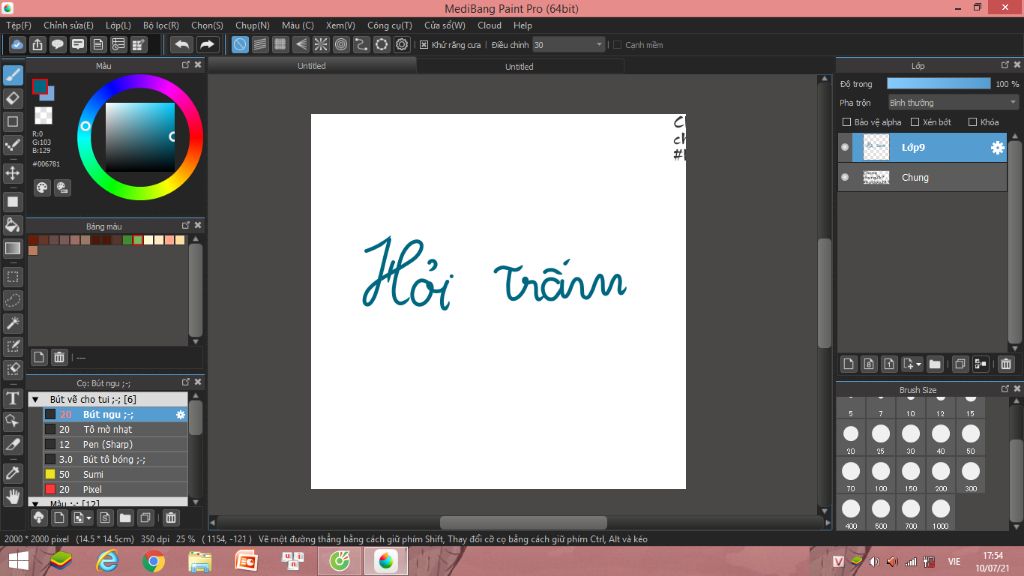Select the Hand tool
The image size is (1024, 576).
(13, 497)
